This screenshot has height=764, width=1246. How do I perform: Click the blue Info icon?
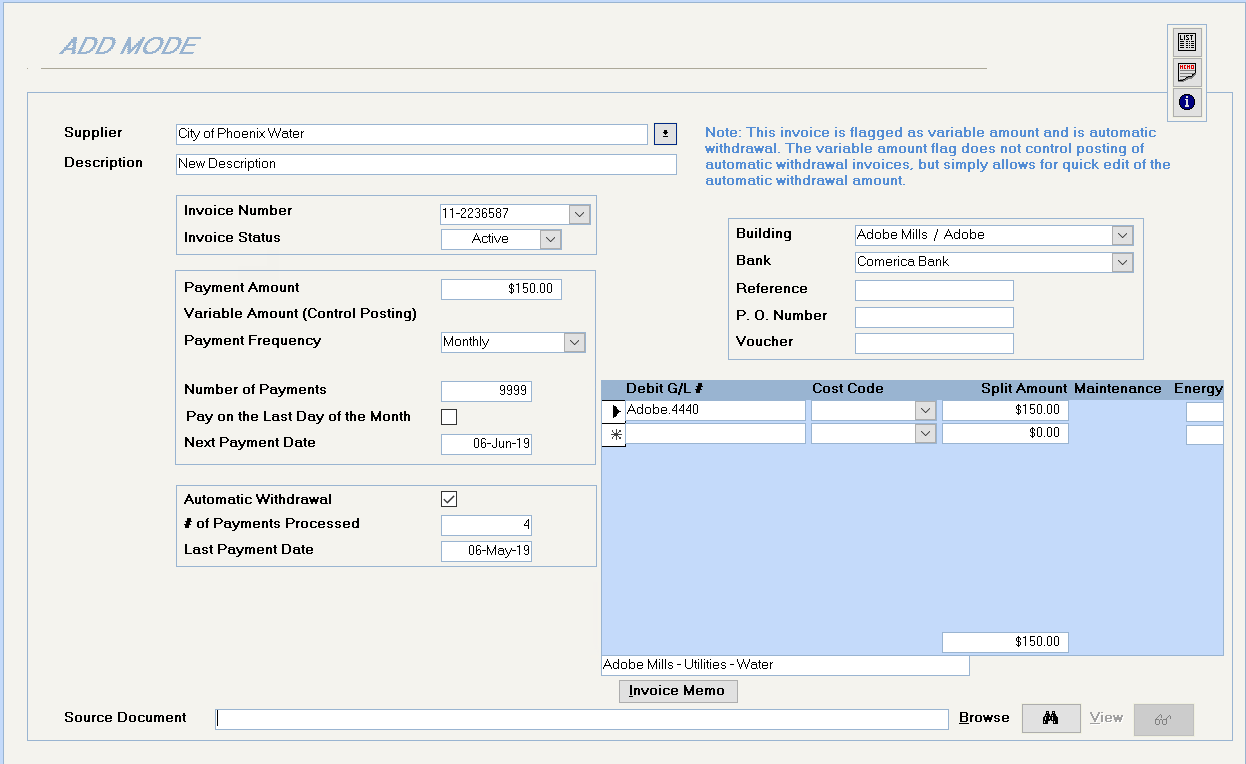tap(1187, 102)
